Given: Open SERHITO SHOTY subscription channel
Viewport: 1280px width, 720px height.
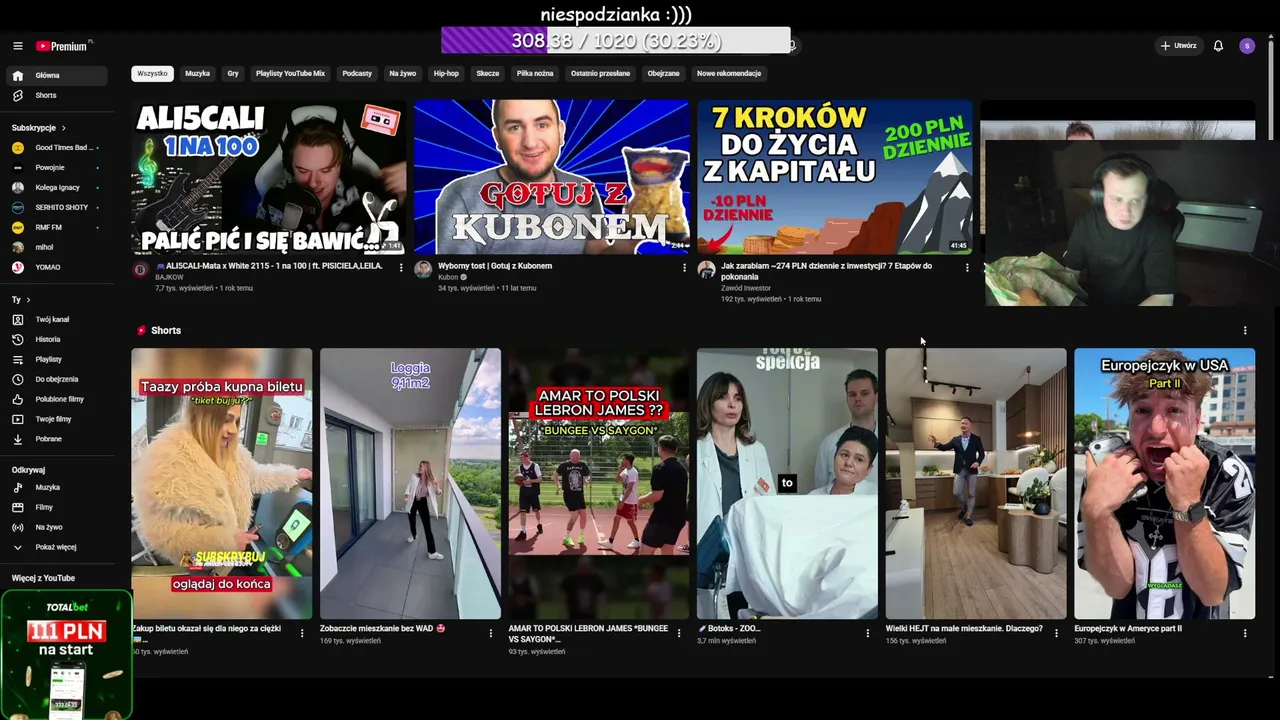Looking at the screenshot, I should [x=56, y=207].
